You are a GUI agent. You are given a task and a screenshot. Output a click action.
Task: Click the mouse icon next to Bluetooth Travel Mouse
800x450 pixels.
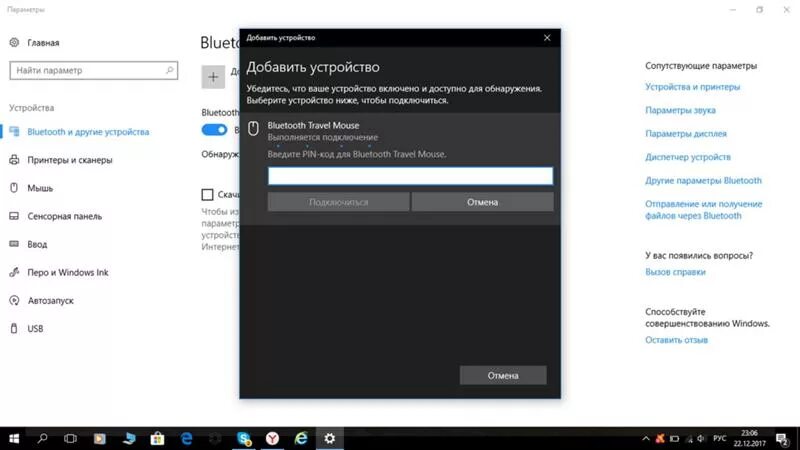click(x=253, y=129)
